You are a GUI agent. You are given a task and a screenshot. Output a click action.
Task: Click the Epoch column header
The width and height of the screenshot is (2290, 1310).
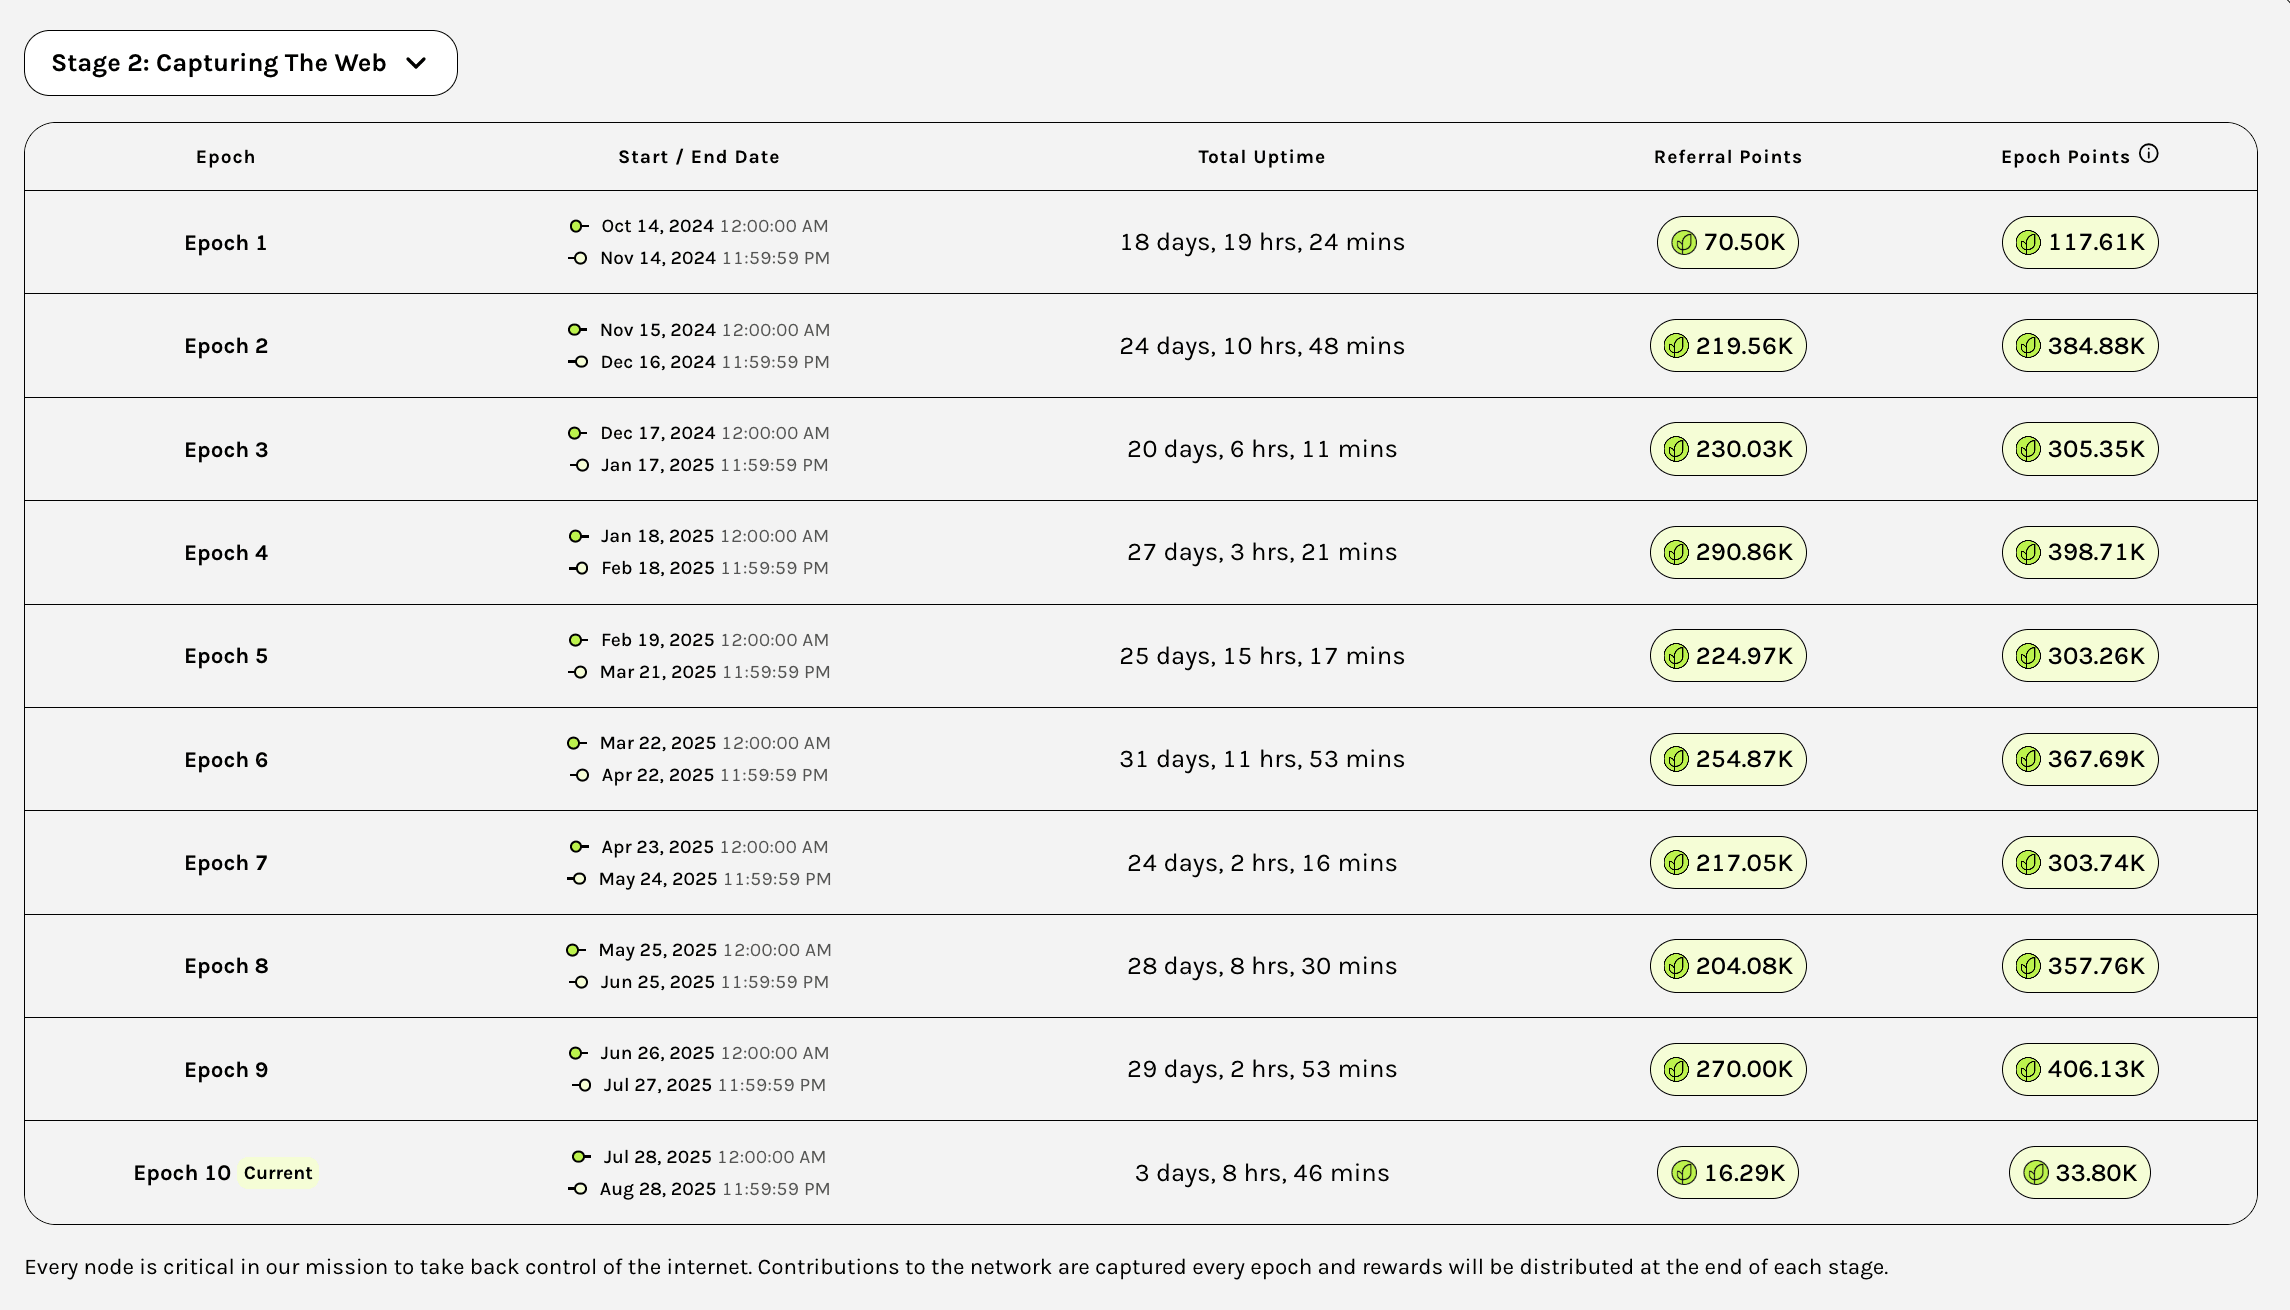coord(226,157)
